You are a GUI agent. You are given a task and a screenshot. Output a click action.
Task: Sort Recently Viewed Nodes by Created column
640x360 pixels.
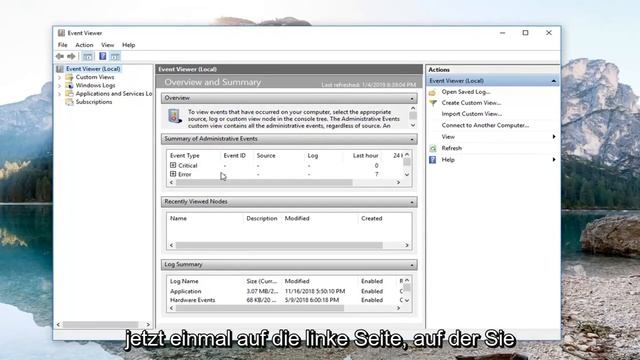click(x=371, y=218)
